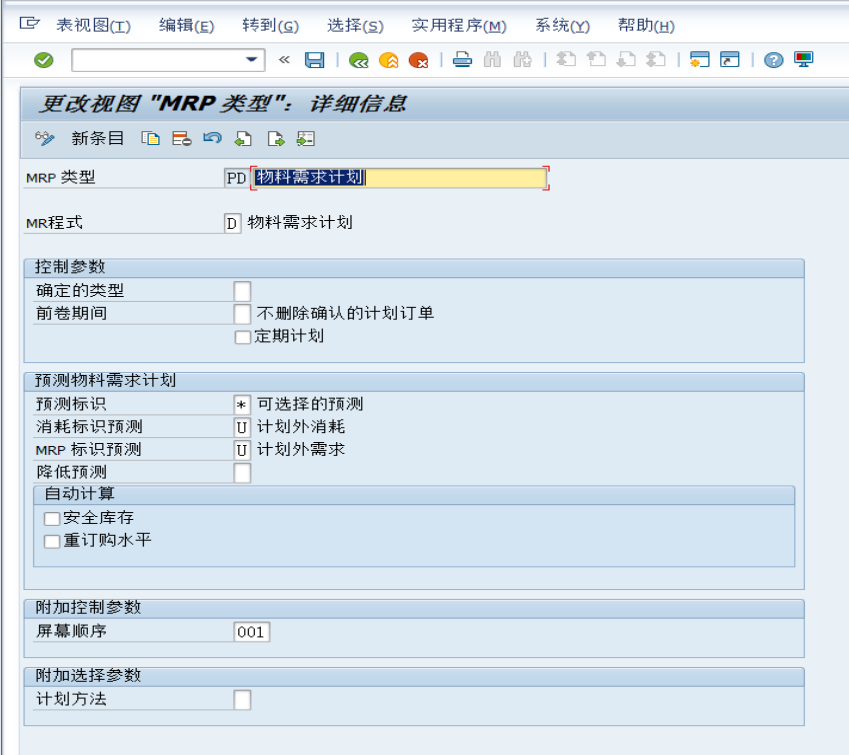Viewport: 849px width, 755px height.
Task: Open the 帮助(H) menu
Action: [646, 25]
